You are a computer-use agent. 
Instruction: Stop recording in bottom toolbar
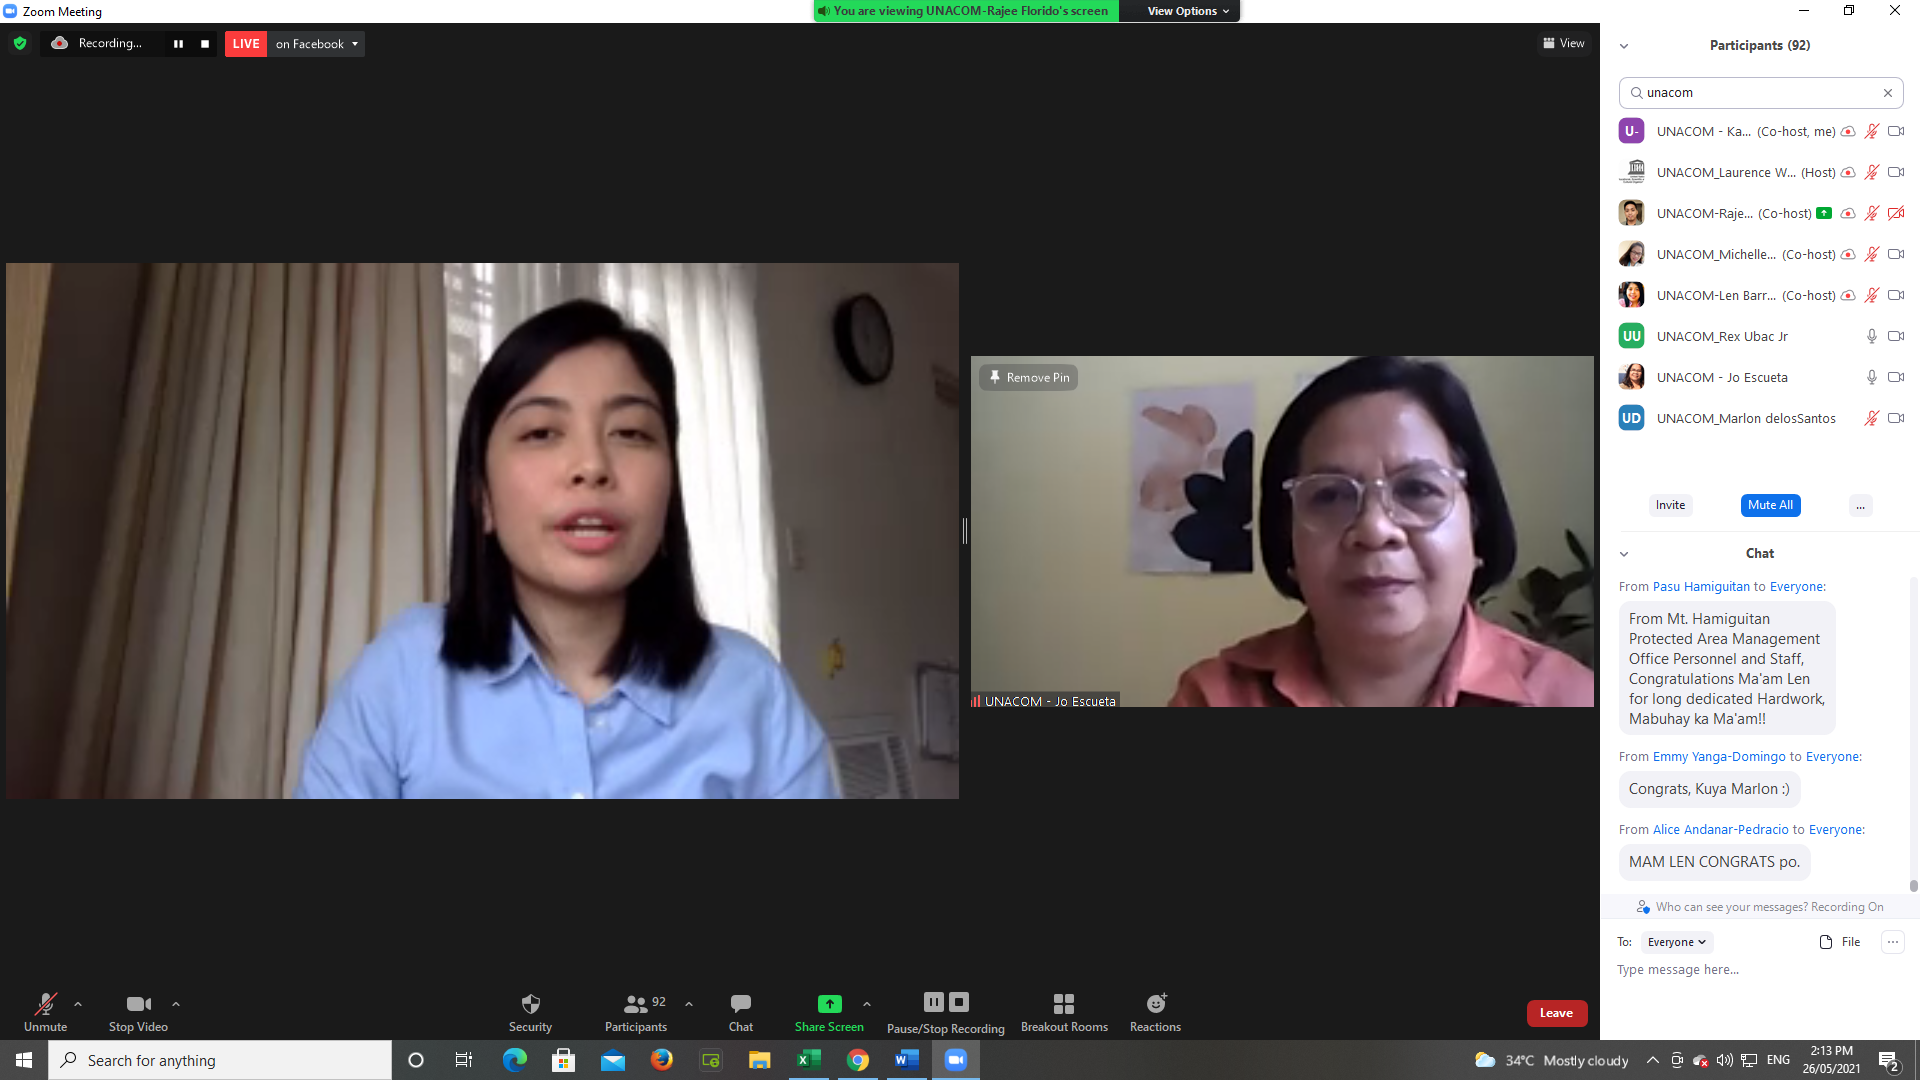click(x=959, y=1001)
